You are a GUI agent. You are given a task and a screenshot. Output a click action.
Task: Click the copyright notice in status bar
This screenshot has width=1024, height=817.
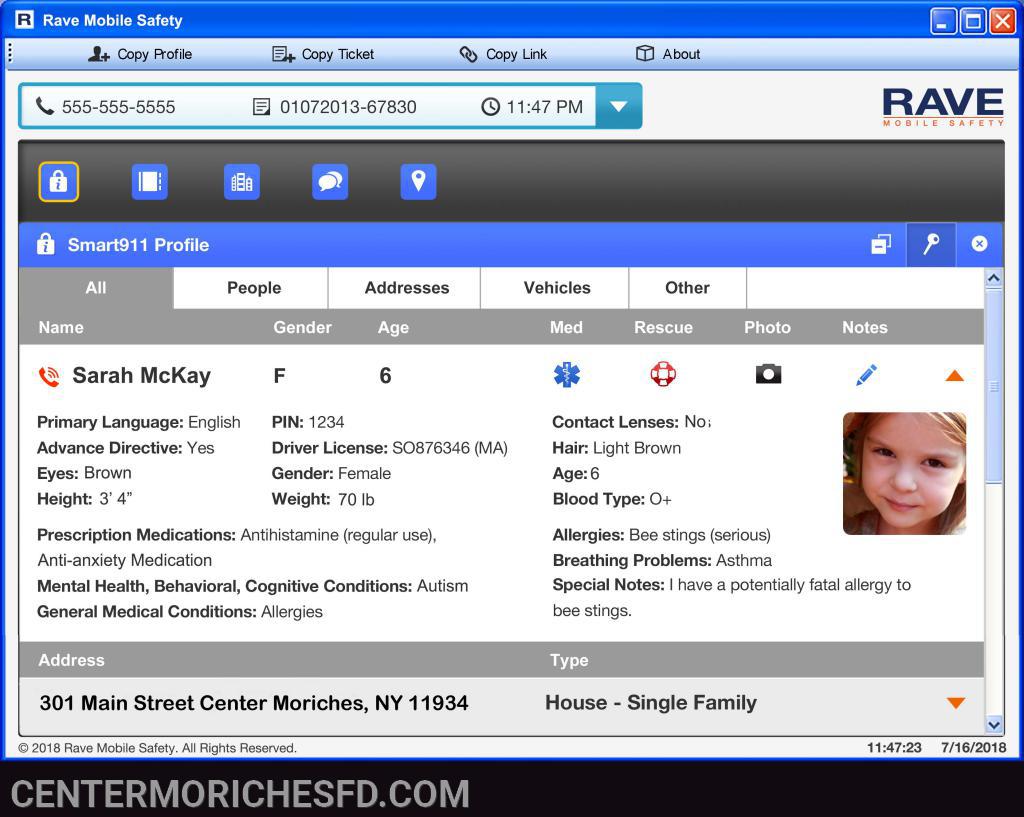tap(157, 748)
